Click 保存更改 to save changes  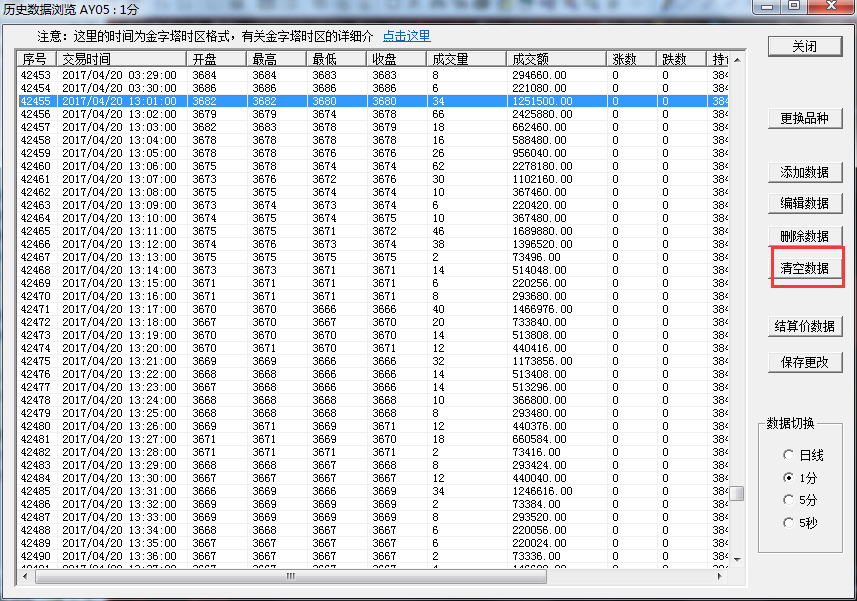[804, 362]
